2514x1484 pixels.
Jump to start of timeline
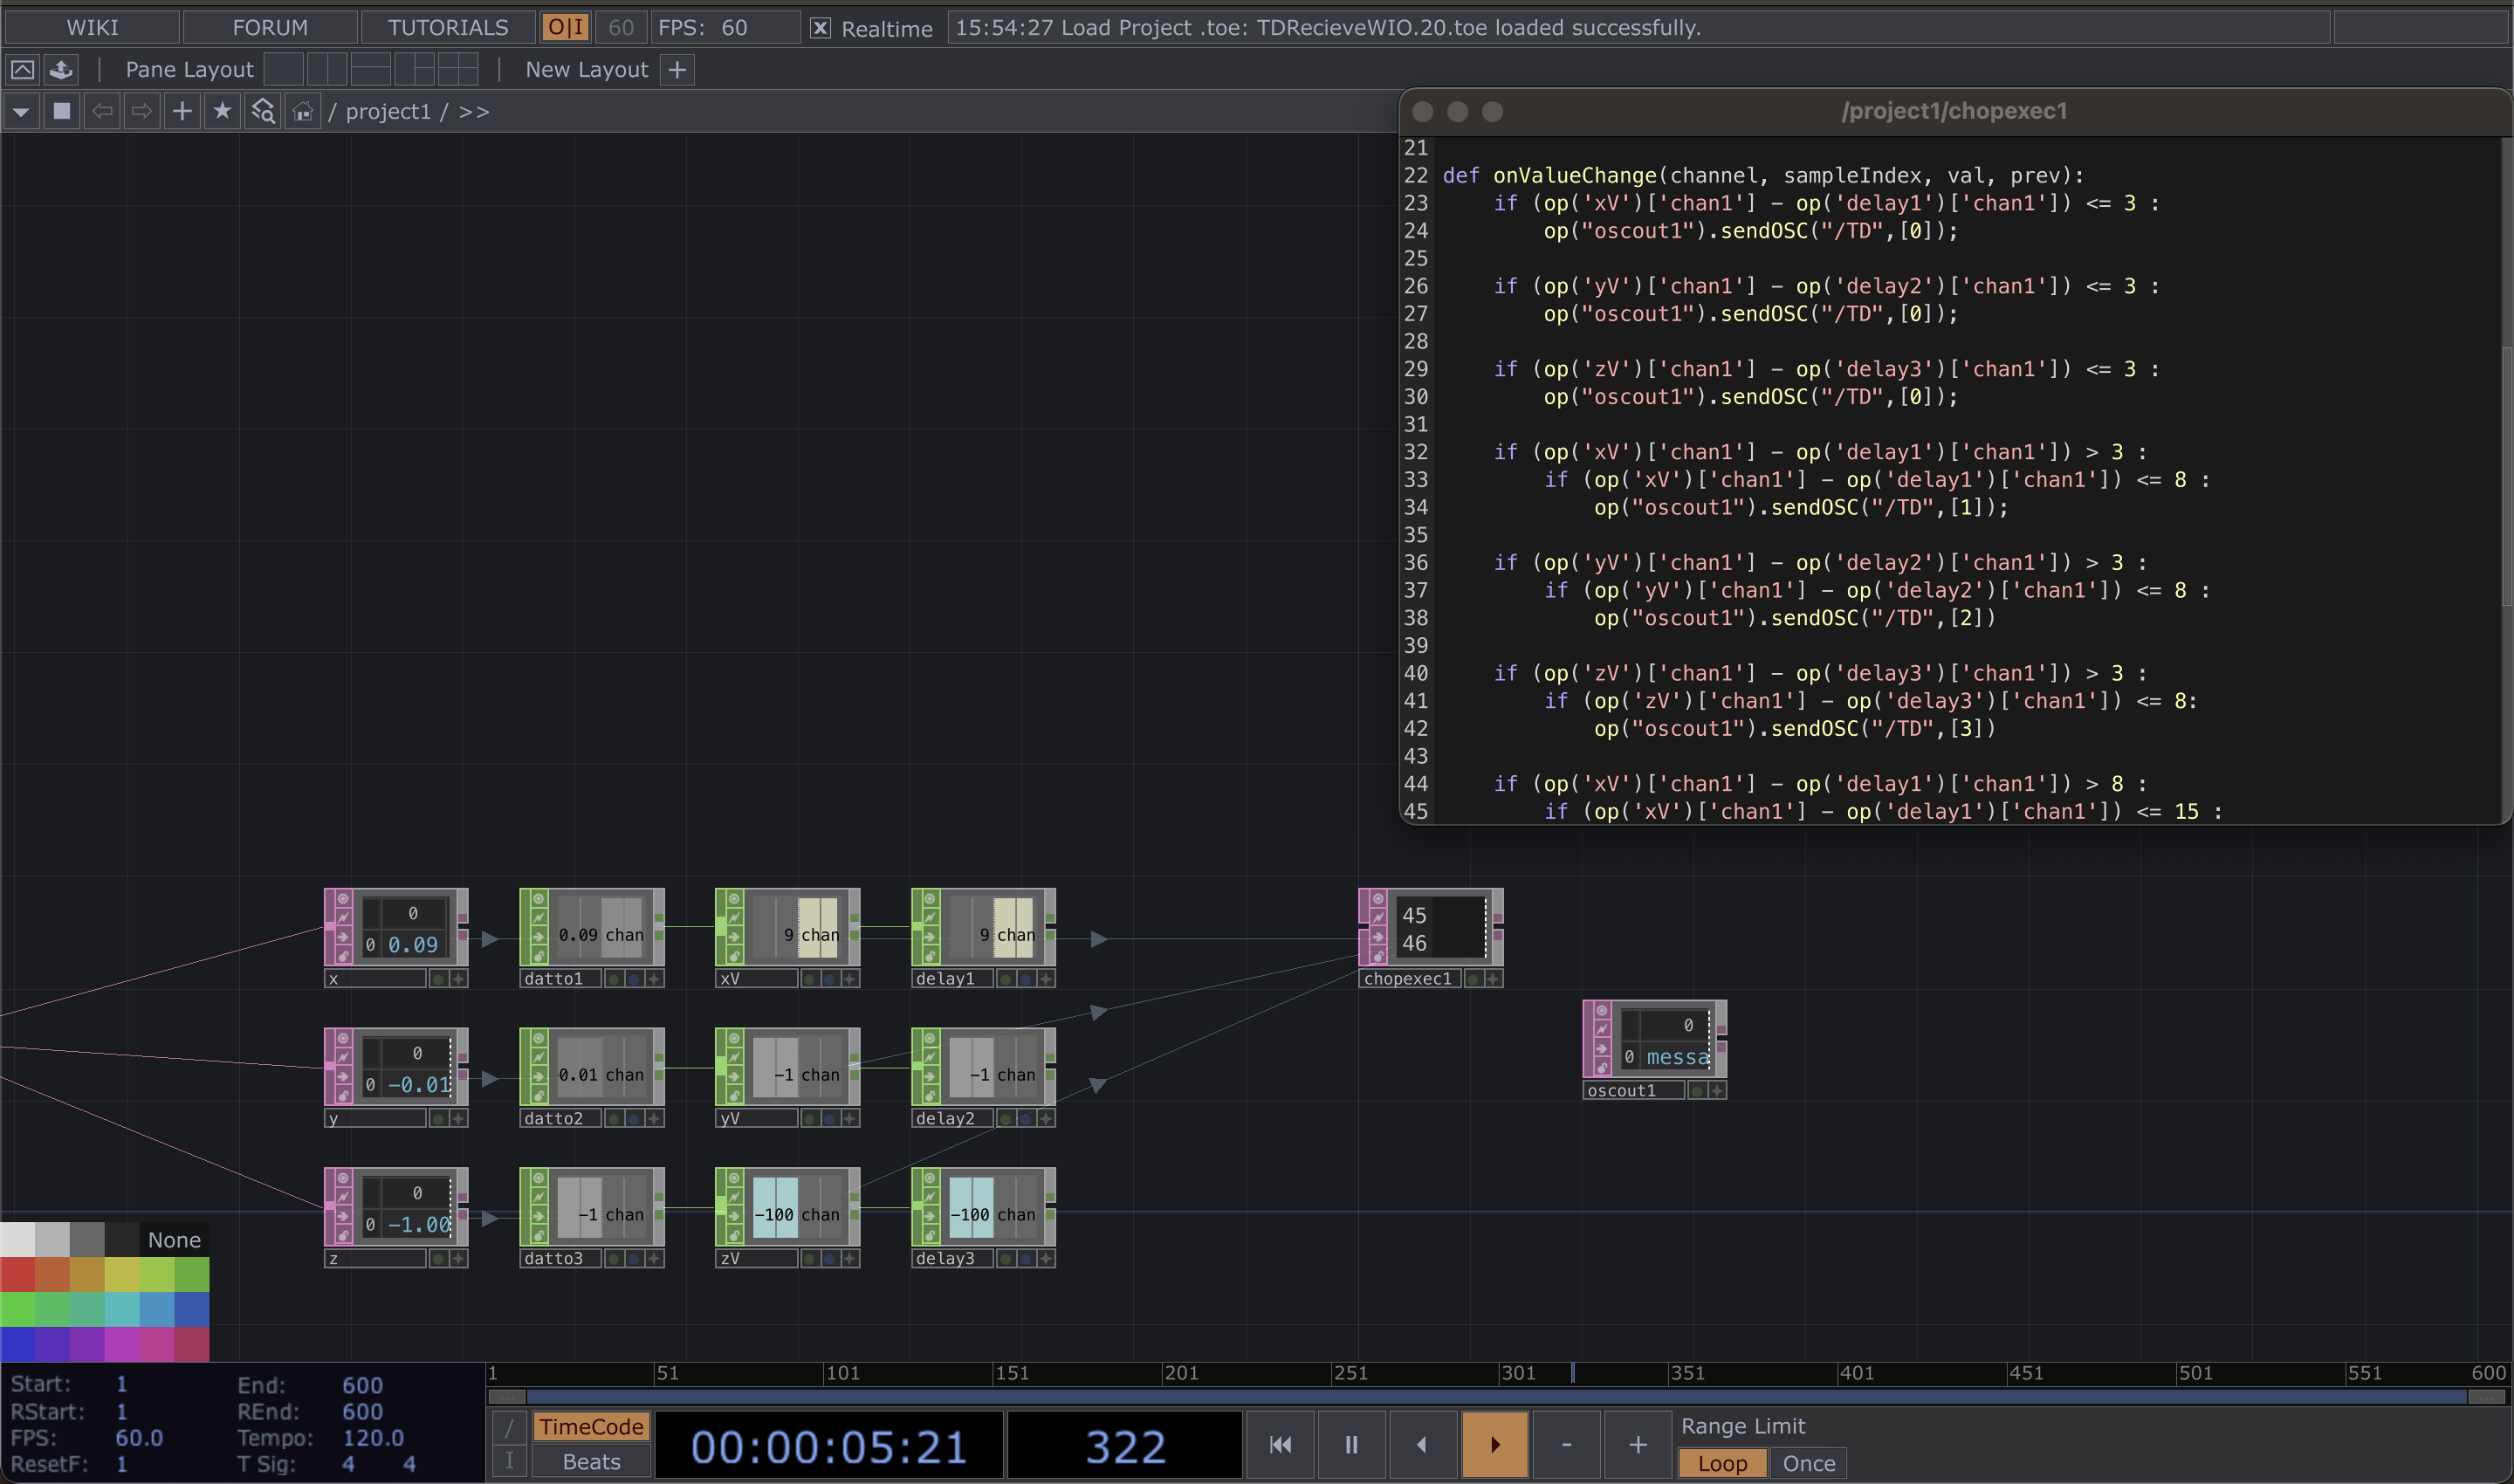(x=1280, y=1444)
